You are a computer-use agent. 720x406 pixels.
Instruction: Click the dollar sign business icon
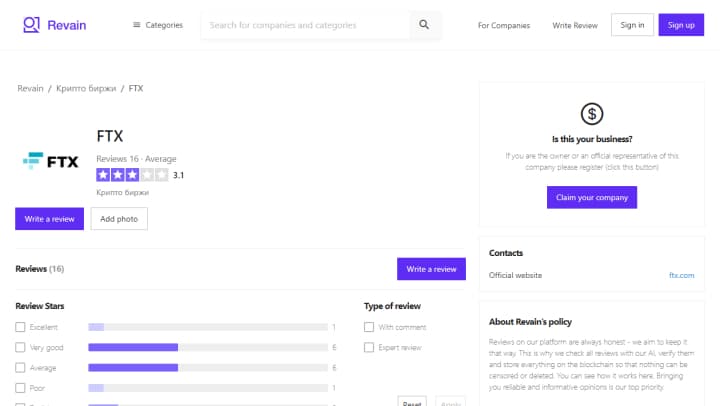591,113
